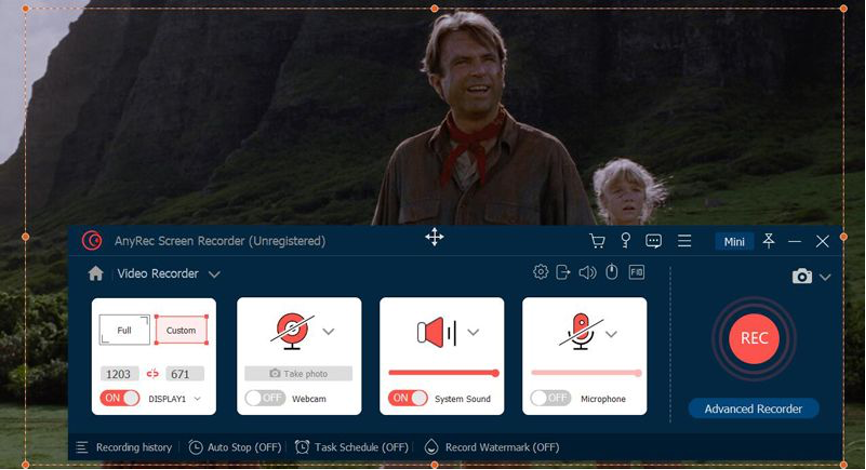The image size is (866, 470).
Task: Switch to Mini mode
Action: tap(734, 241)
